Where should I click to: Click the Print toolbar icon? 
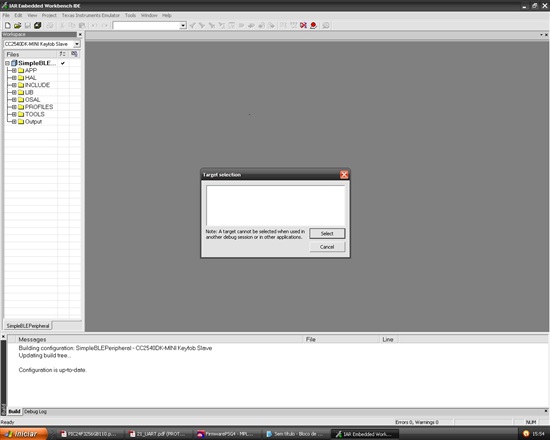pos(50,25)
